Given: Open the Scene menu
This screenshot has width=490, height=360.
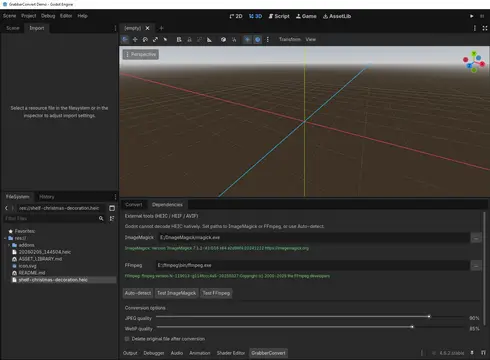Looking at the screenshot, I should click(x=9, y=16).
